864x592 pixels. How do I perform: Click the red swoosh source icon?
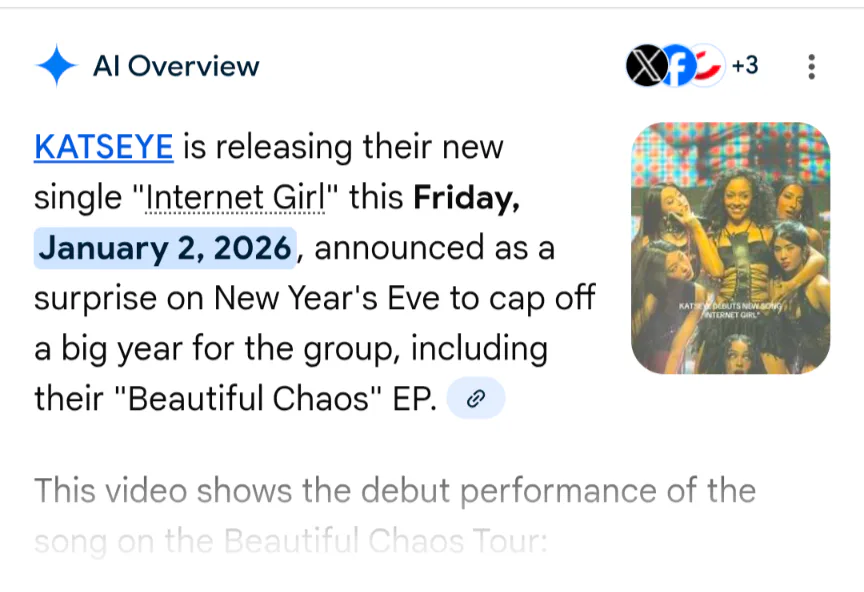tap(709, 65)
